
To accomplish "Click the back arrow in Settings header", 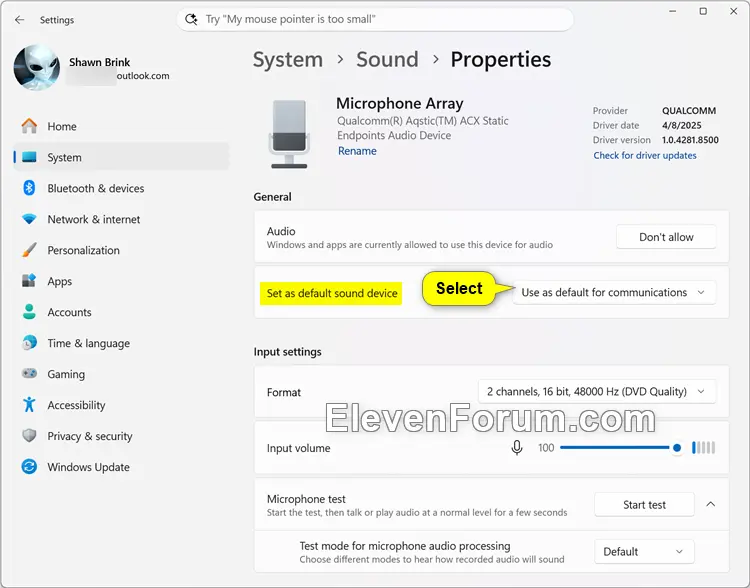I will [20, 20].
